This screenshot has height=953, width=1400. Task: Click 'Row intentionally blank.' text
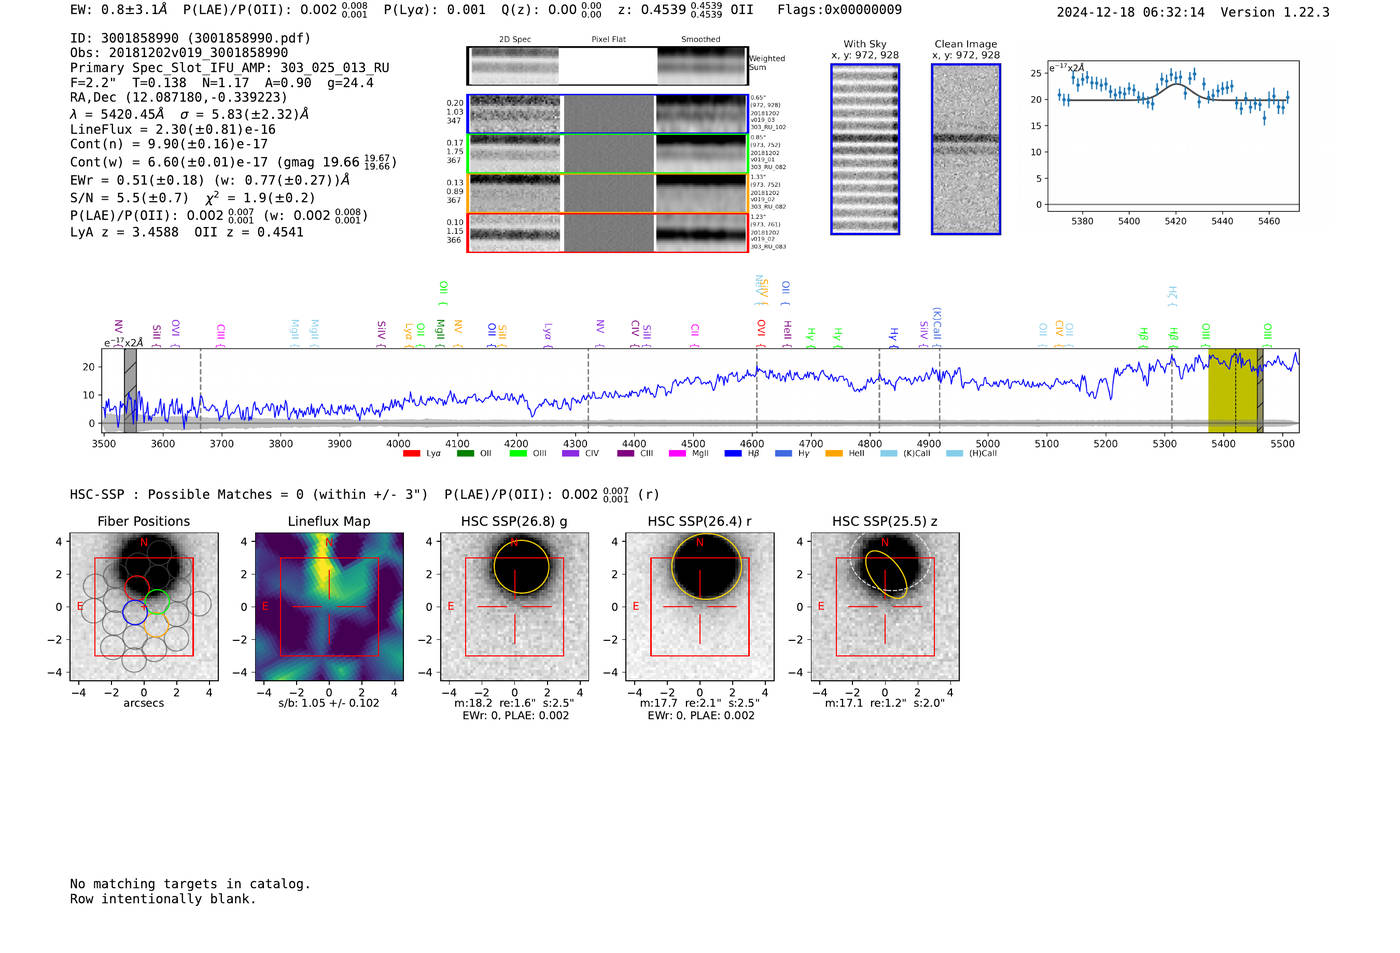(163, 899)
